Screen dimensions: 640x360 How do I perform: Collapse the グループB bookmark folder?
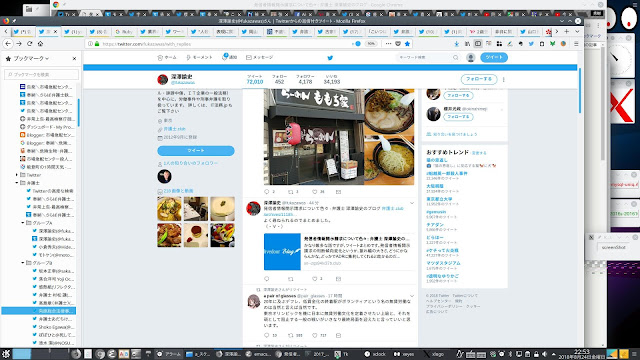coord(23,263)
